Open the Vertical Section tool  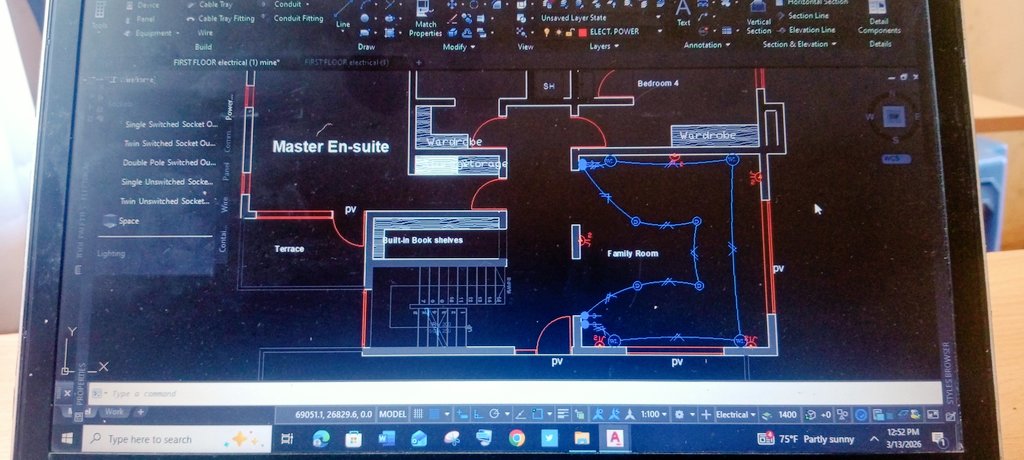pos(758,18)
